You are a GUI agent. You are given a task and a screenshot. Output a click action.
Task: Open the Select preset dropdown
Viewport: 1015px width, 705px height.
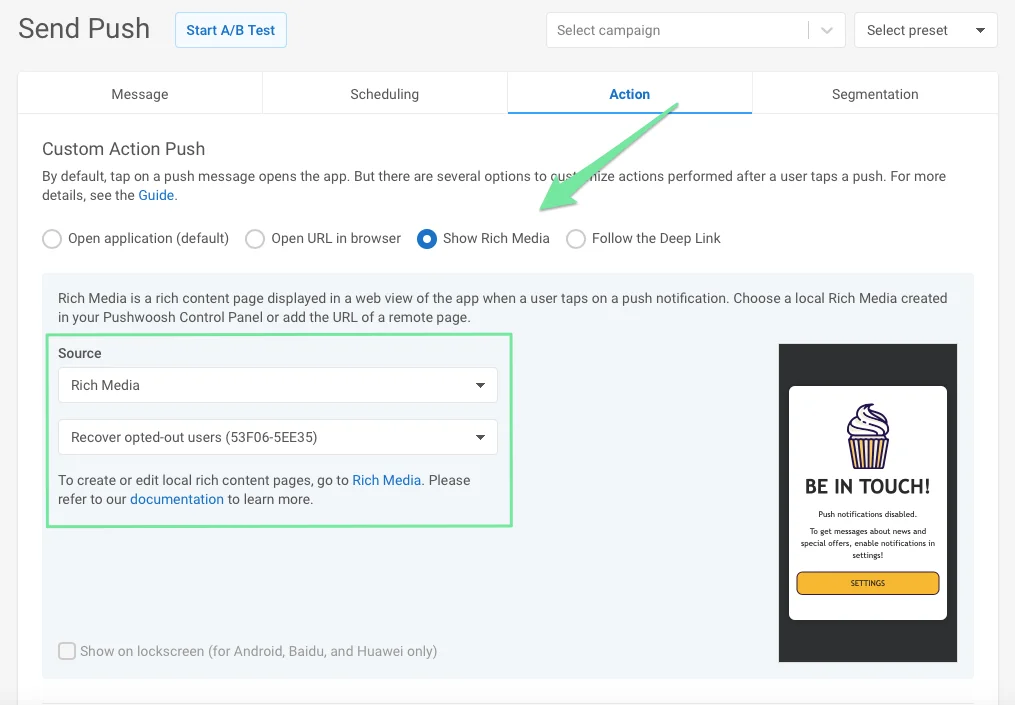tap(925, 30)
